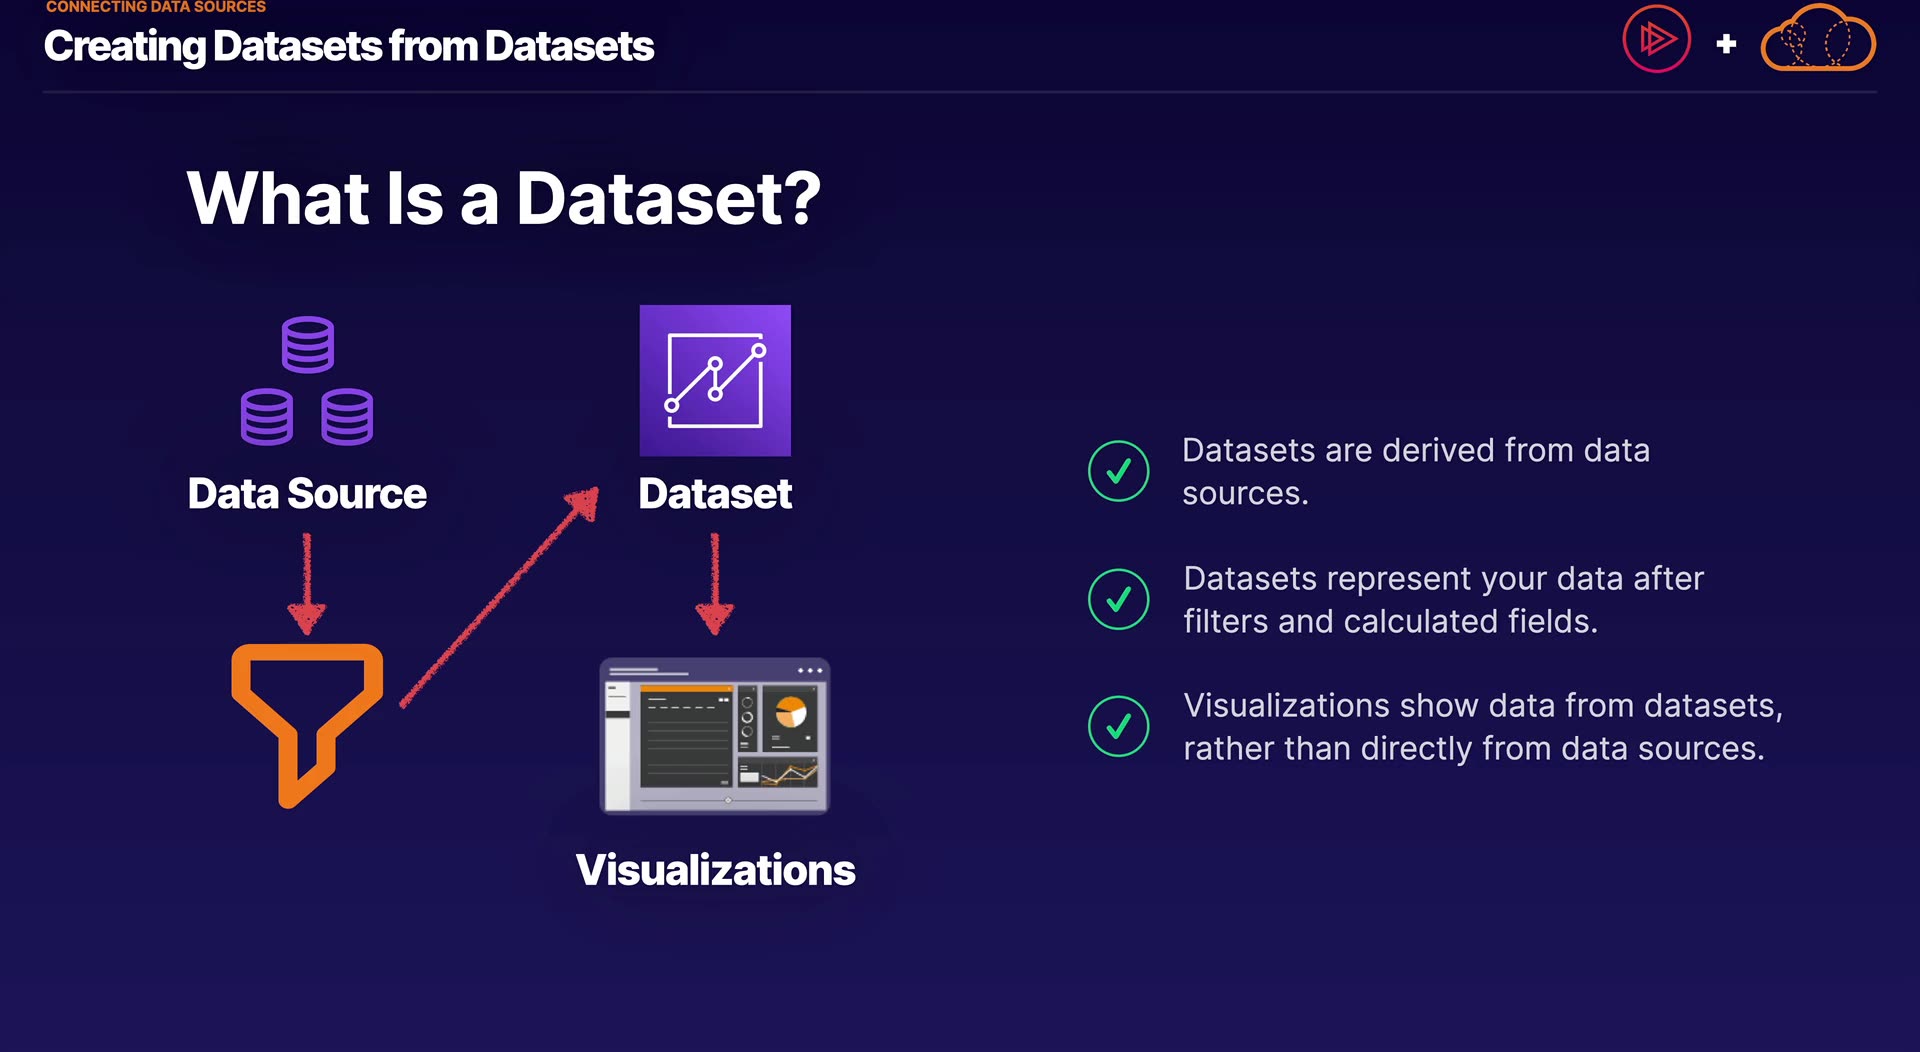Click the Visualizations dashboard thumbnail

coord(714,735)
